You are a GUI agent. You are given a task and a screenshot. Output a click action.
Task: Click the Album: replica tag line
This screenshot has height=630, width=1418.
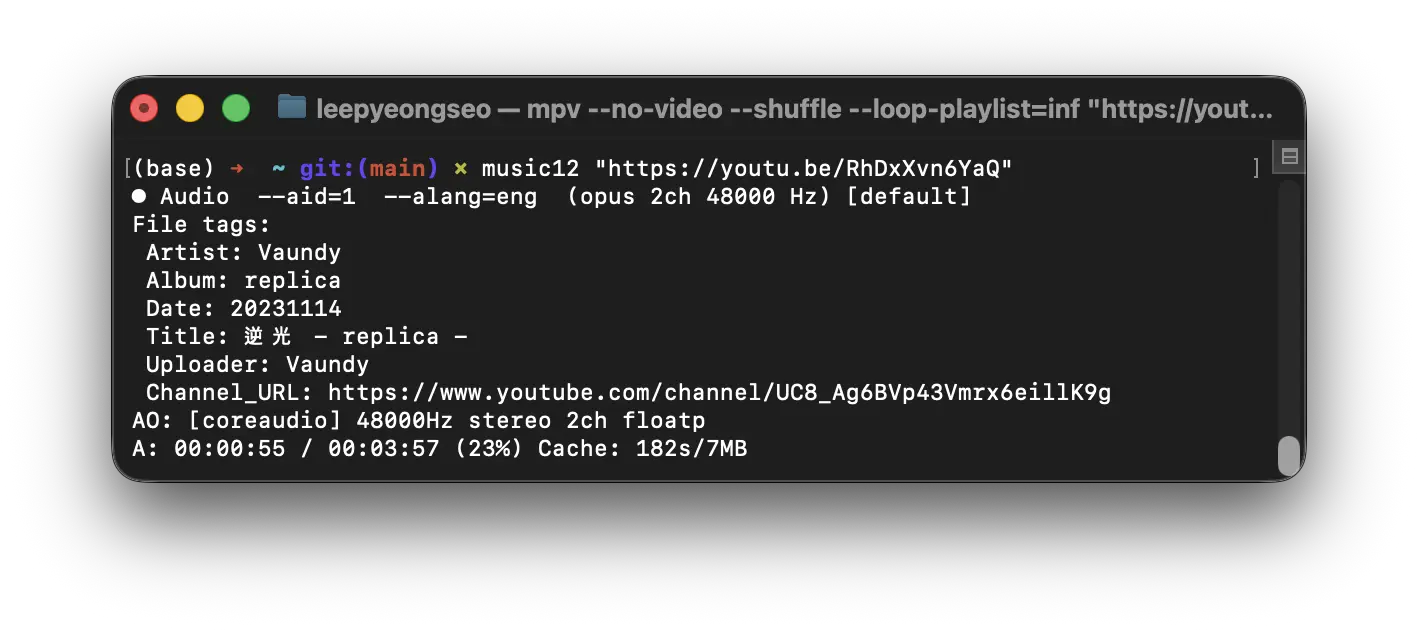coord(243,281)
